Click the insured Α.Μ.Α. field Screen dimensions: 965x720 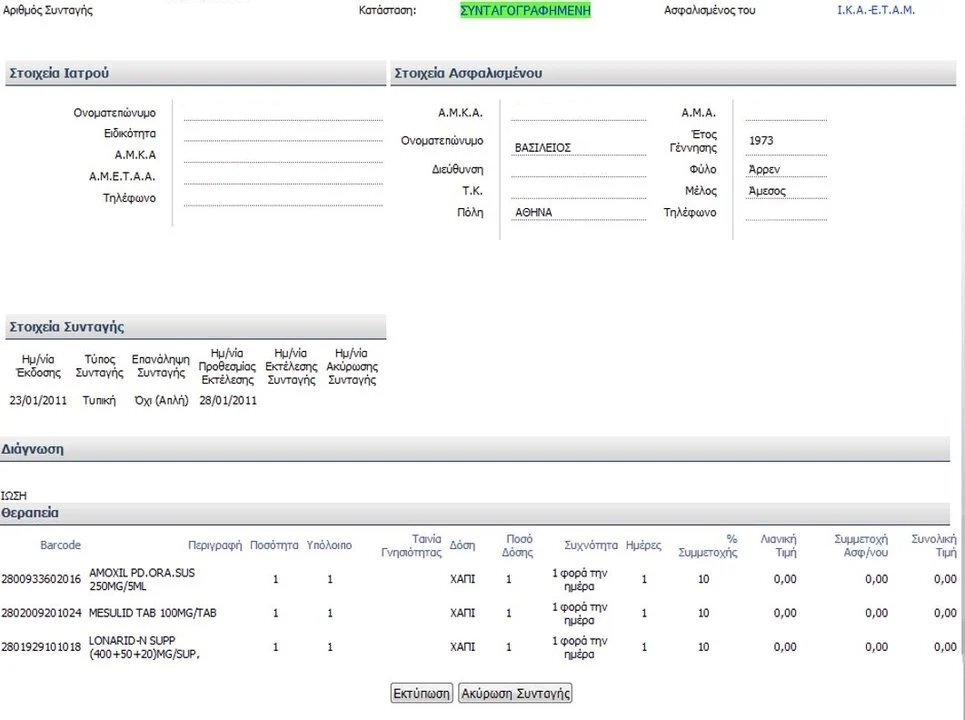click(x=786, y=113)
